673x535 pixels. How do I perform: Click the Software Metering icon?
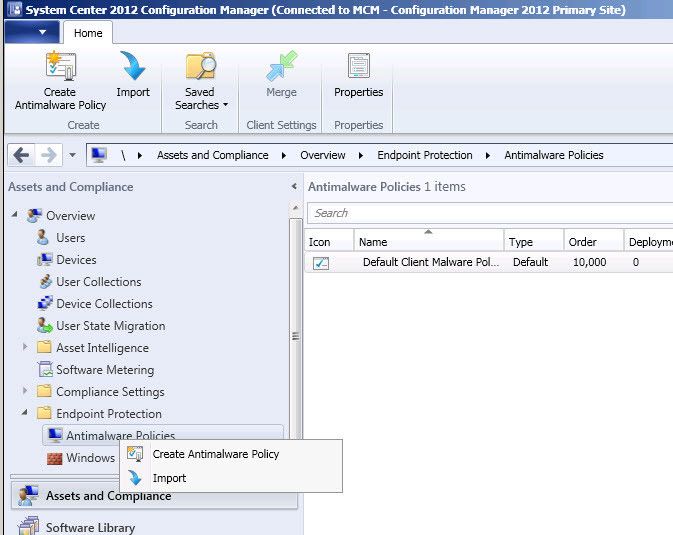point(45,369)
